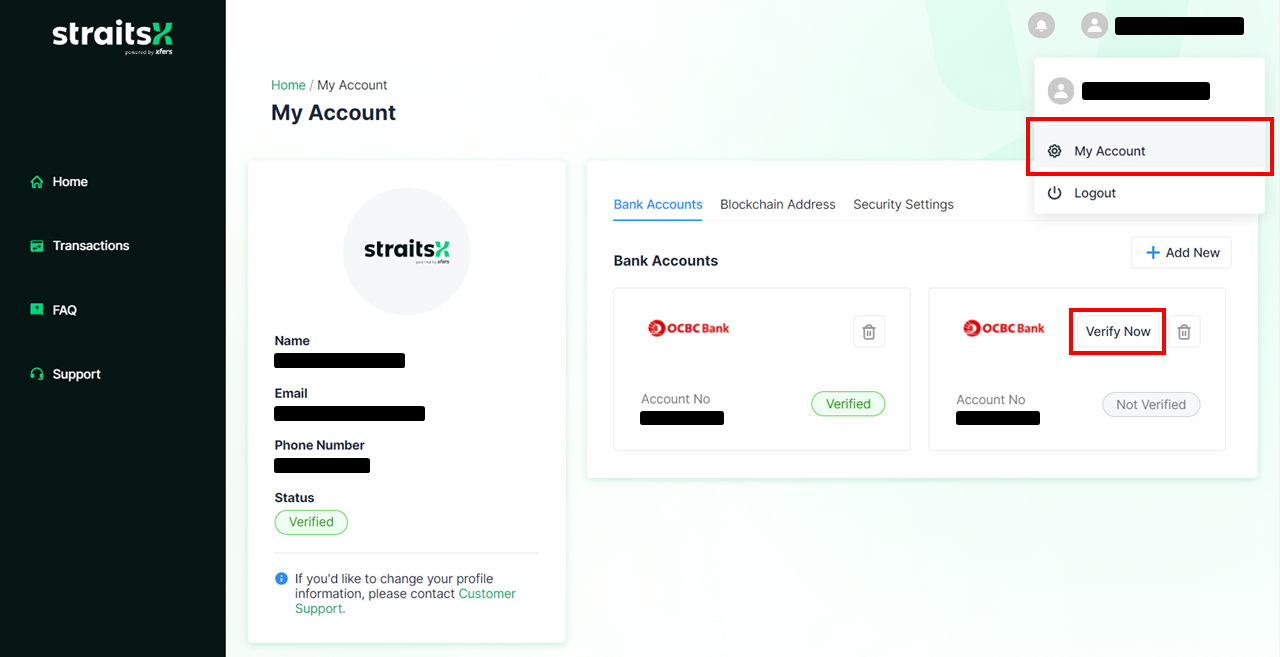Click the Not Verified status badge
The width and height of the screenshot is (1280, 657).
[x=1151, y=405]
